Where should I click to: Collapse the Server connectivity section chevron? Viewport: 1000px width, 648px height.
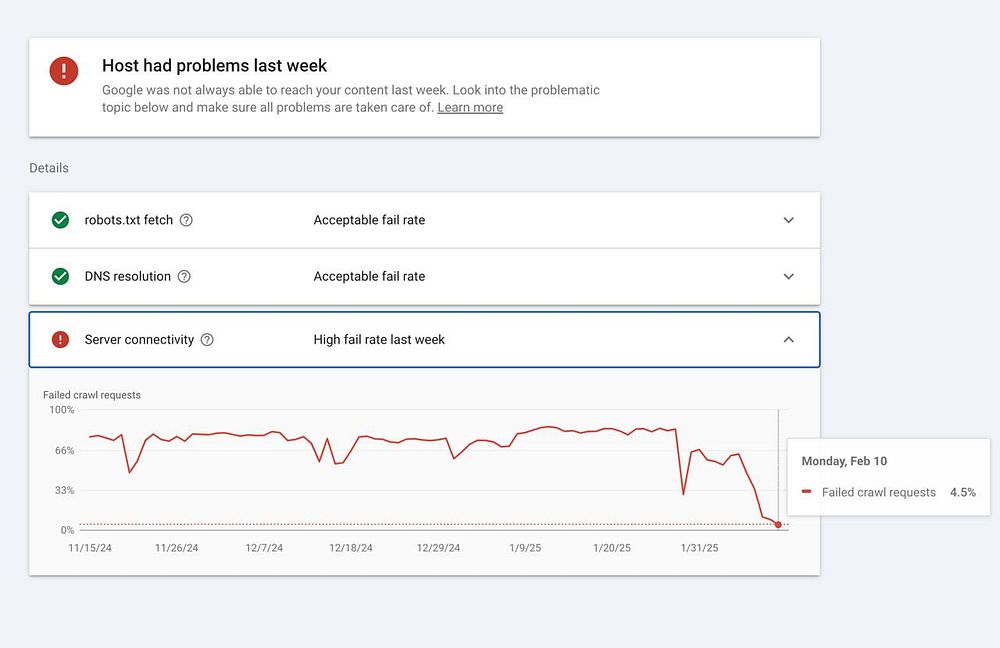tap(788, 339)
